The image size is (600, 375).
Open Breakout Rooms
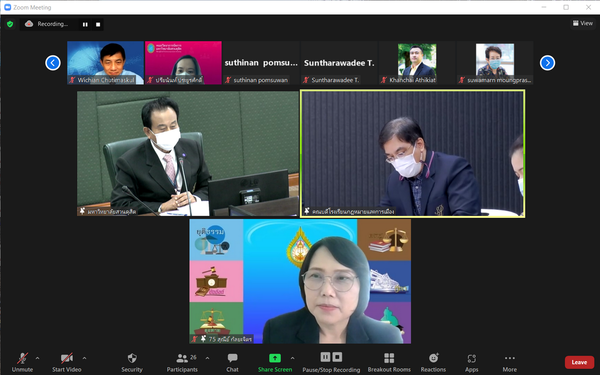click(x=389, y=362)
